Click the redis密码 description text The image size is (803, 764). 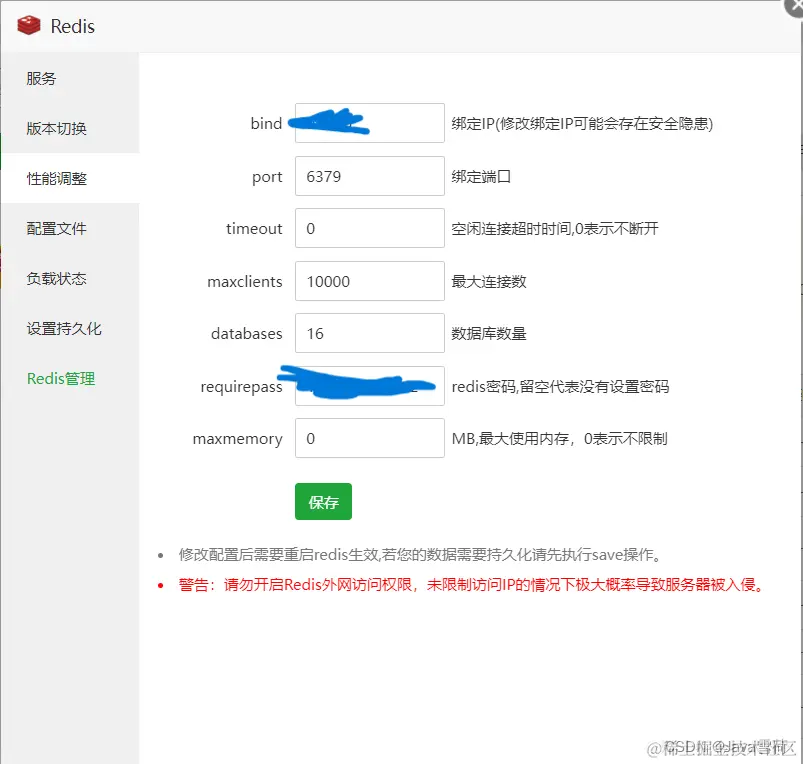[x=560, y=387]
